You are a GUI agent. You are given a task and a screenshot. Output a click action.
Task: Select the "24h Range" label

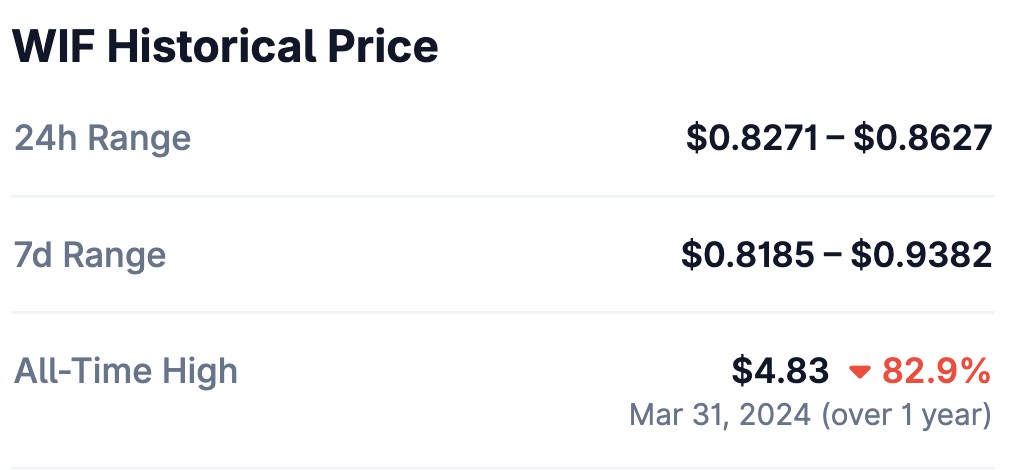click(x=102, y=138)
